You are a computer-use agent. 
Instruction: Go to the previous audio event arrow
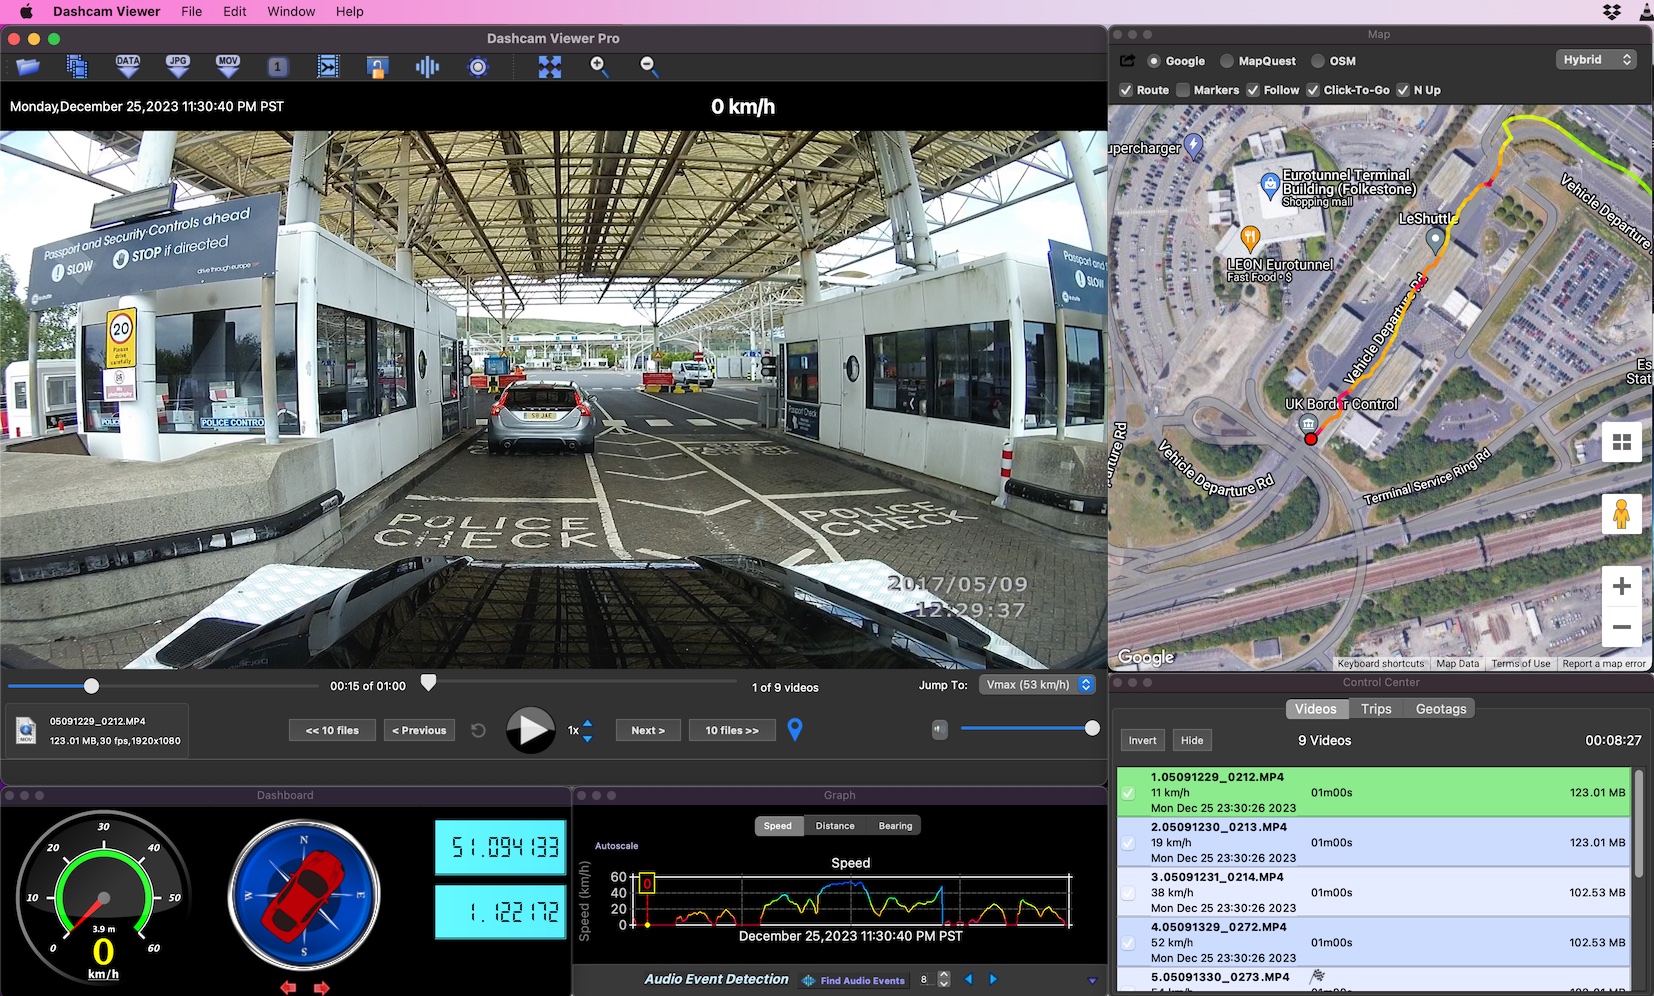(x=968, y=979)
